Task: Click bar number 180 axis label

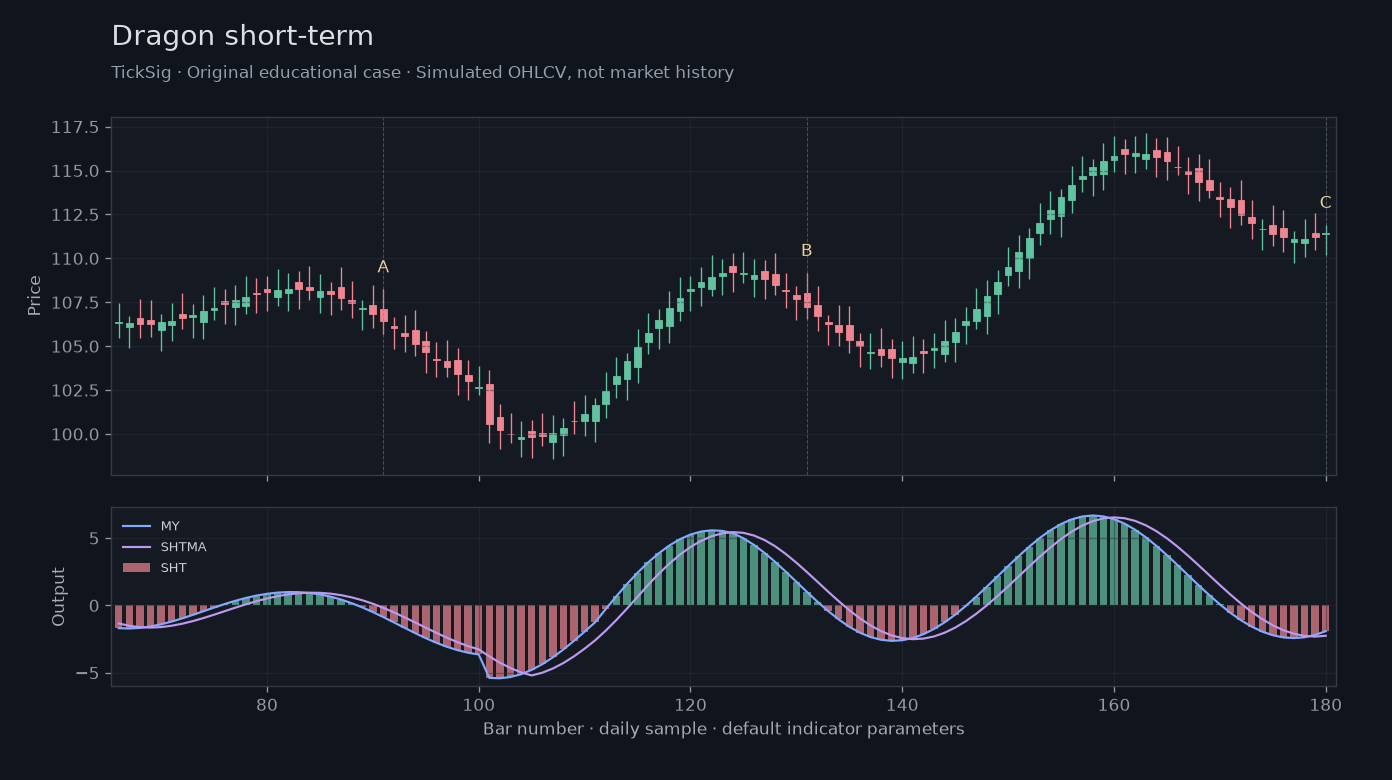Action: (x=1326, y=703)
